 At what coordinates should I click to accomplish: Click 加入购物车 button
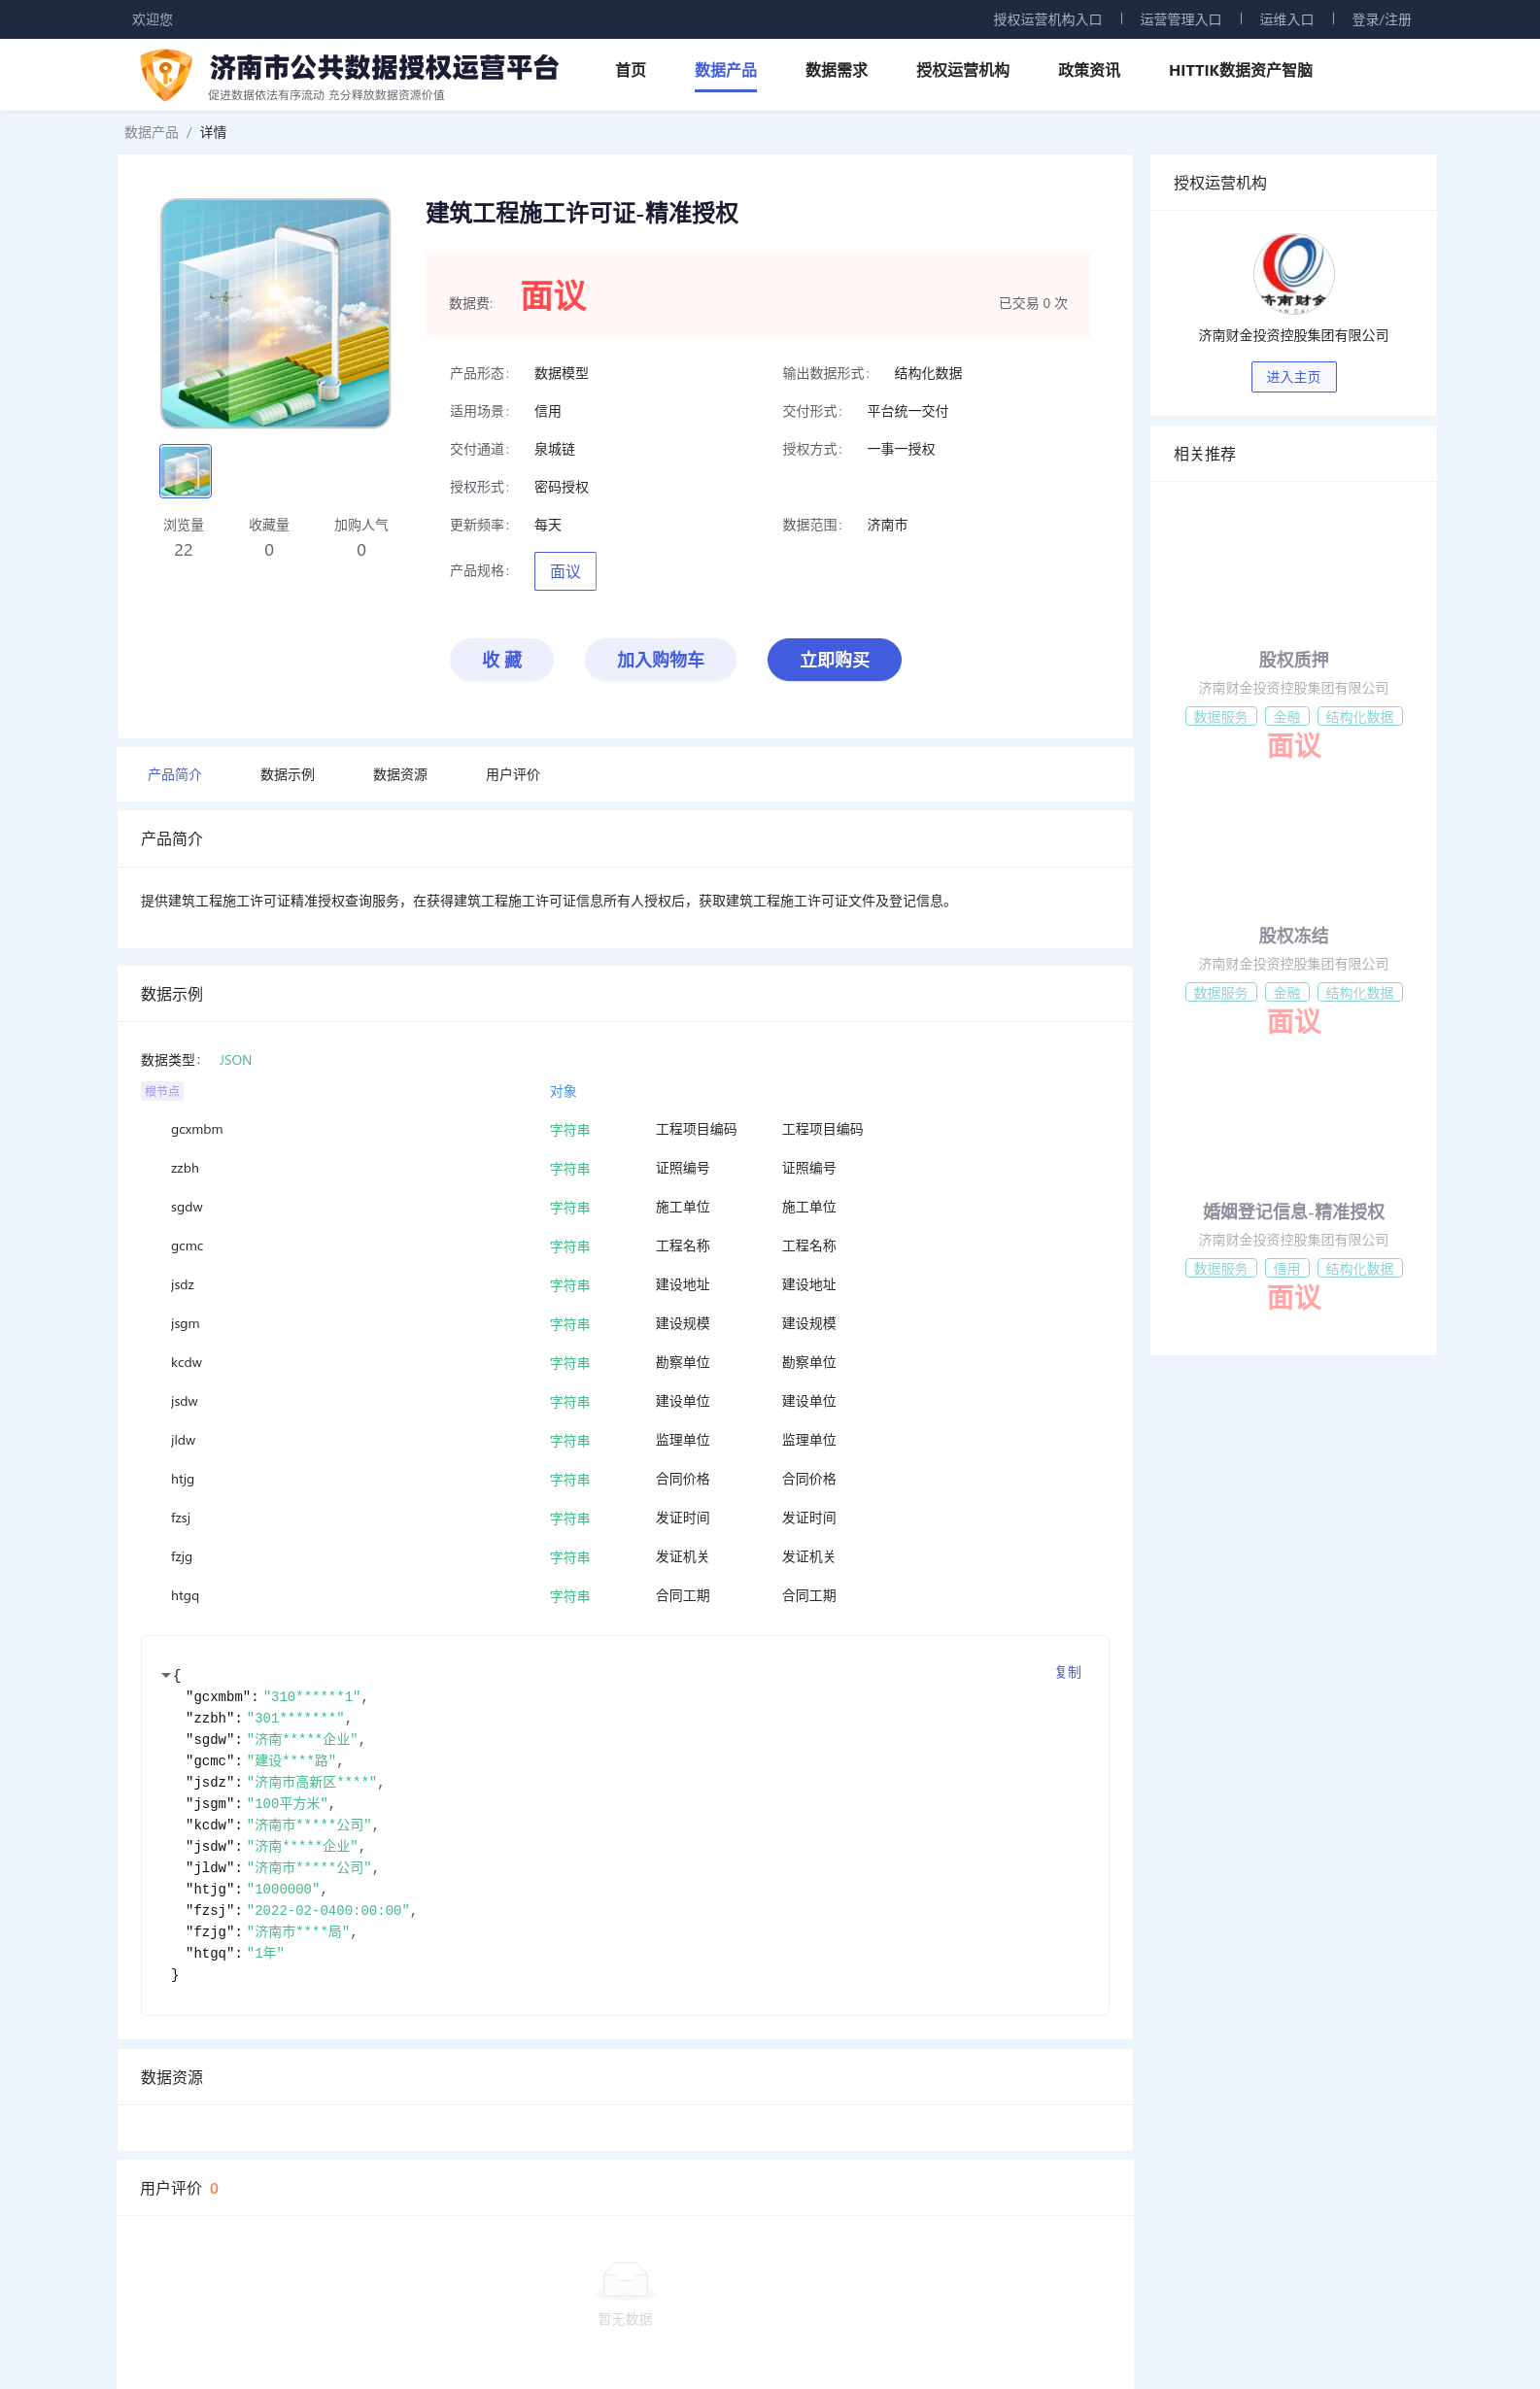660,659
